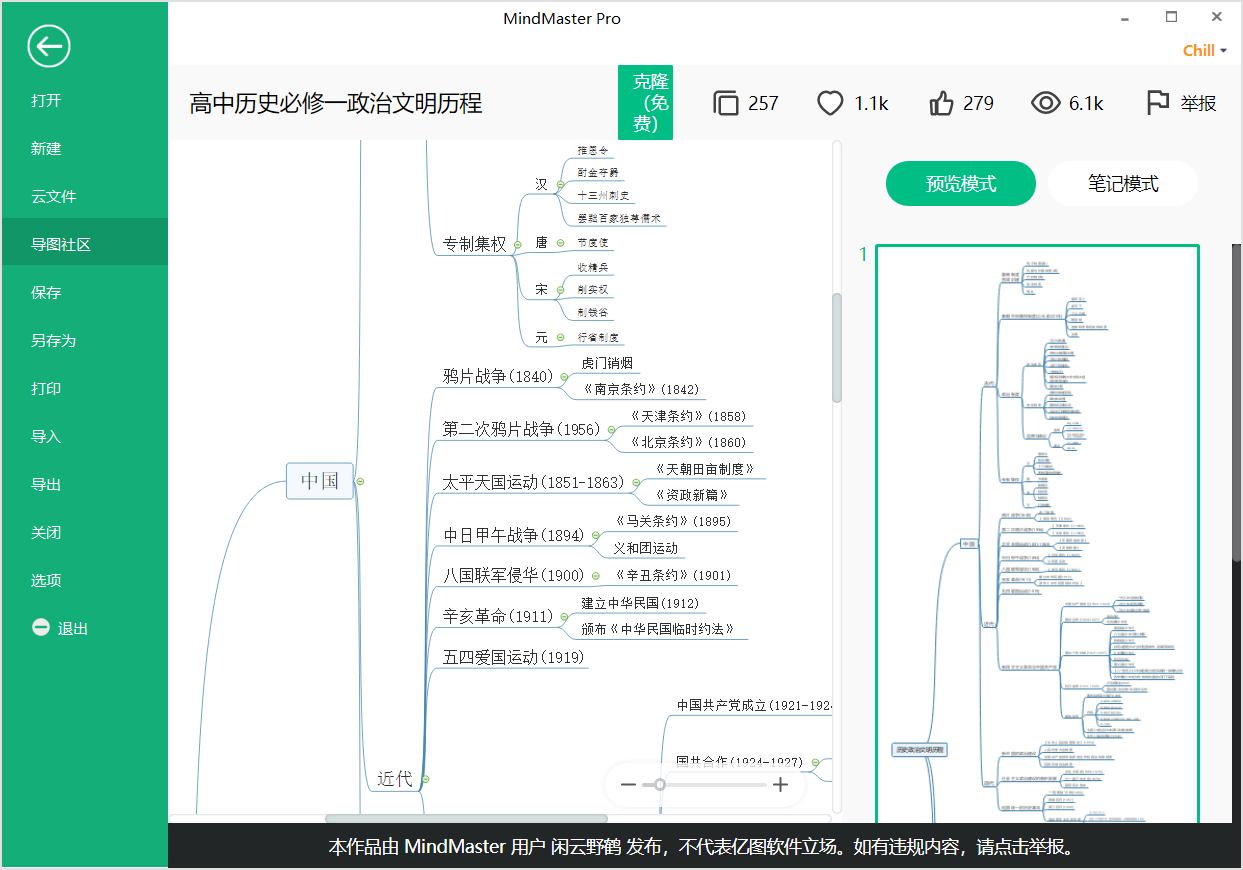Image resolution: width=1243 pixels, height=870 pixels.
Task: Collapse the 近代 node branch
Action: tap(425, 779)
